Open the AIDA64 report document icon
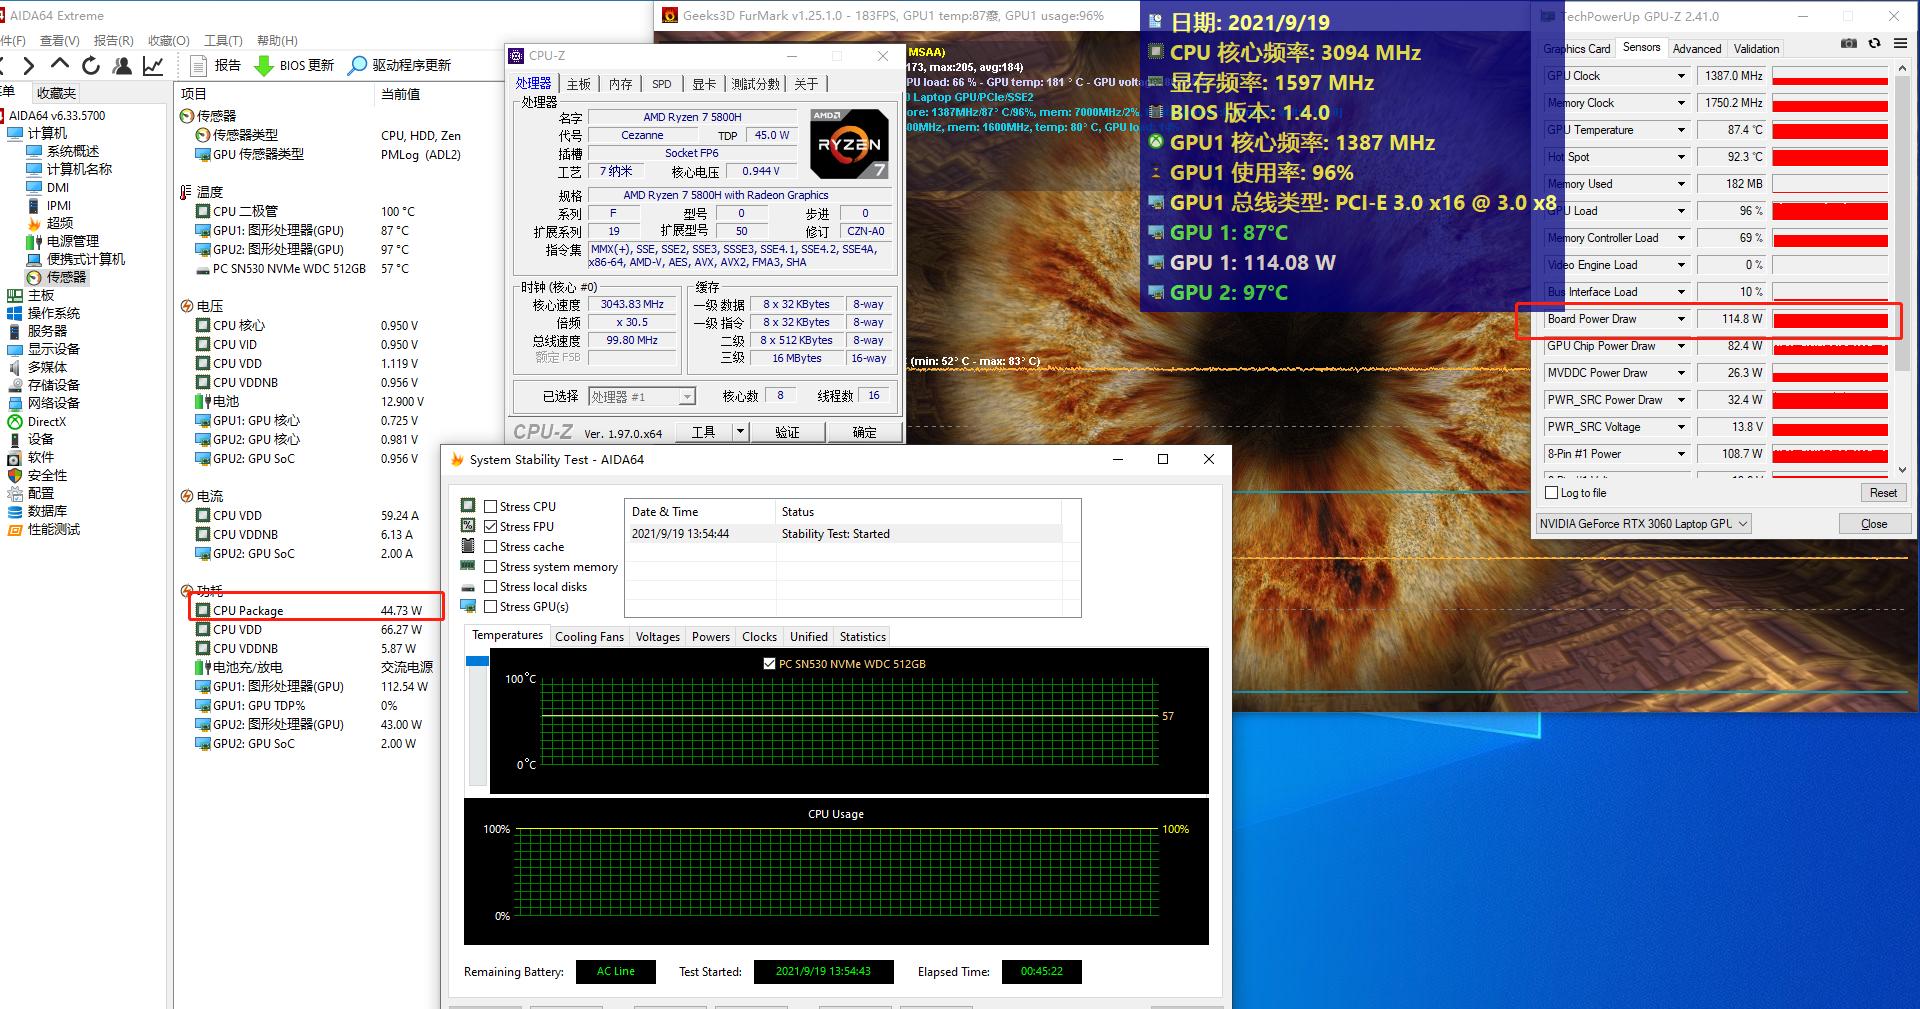Viewport: 1920px width, 1009px height. pos(198,66)
